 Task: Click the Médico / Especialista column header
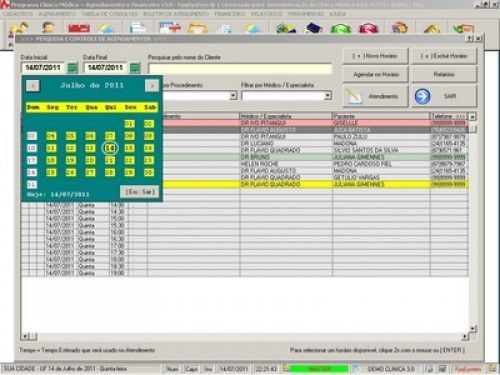click(286, 116)
